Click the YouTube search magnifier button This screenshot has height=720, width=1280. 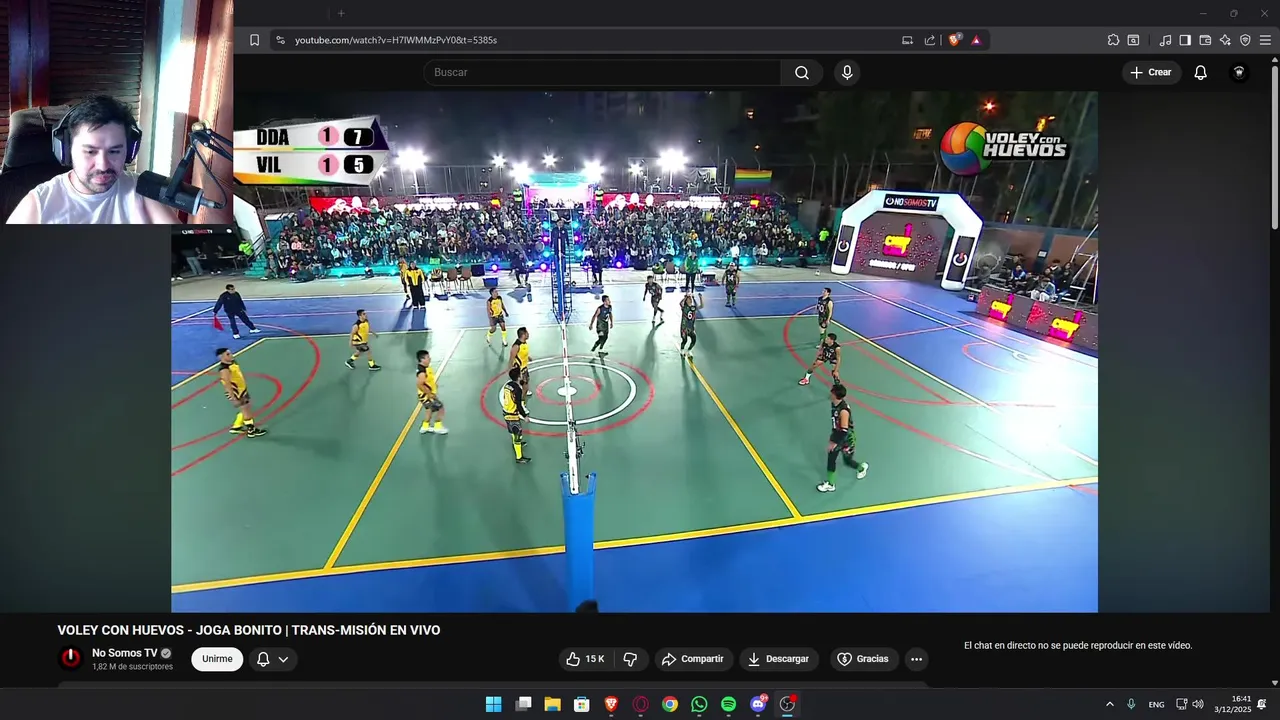[x=802, y=72]
